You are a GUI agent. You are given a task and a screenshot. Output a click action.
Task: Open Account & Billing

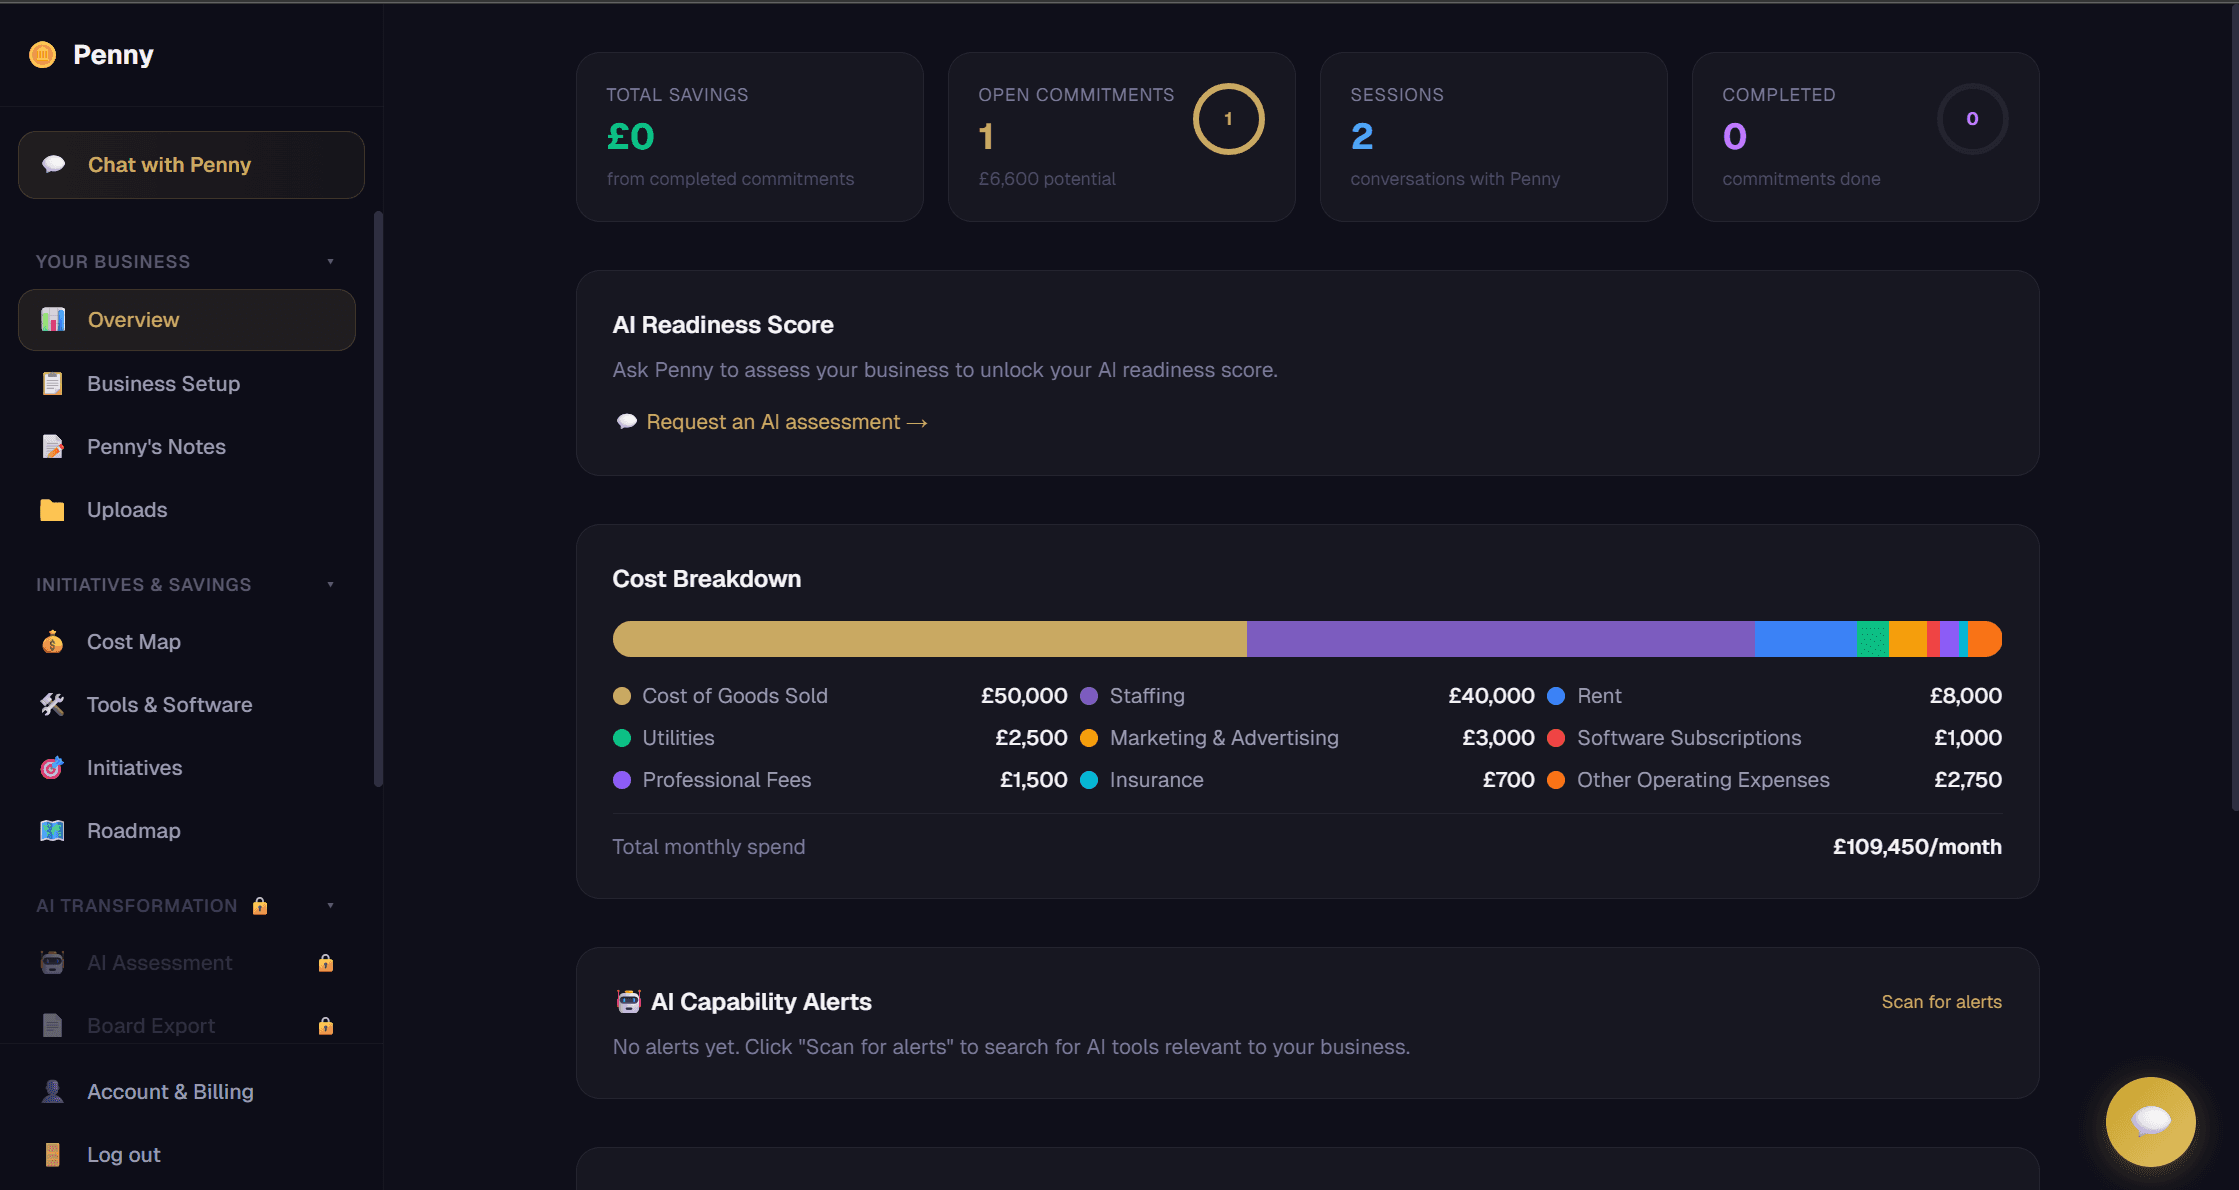[170, 1091]
